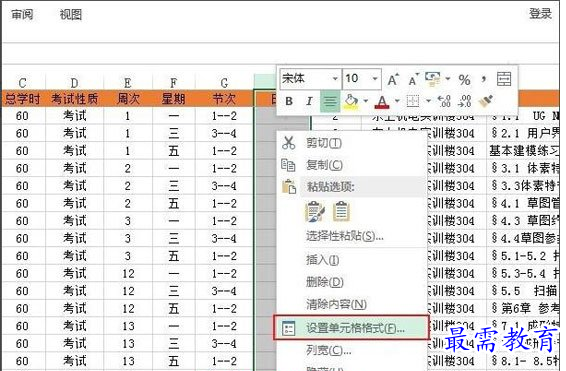
Task: Choose 删除(D) from the context menu
Action: (325, 282)
